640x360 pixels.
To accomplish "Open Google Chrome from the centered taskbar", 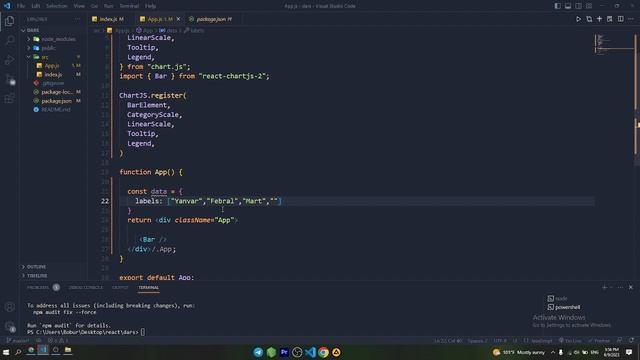I will pos(323,352).
